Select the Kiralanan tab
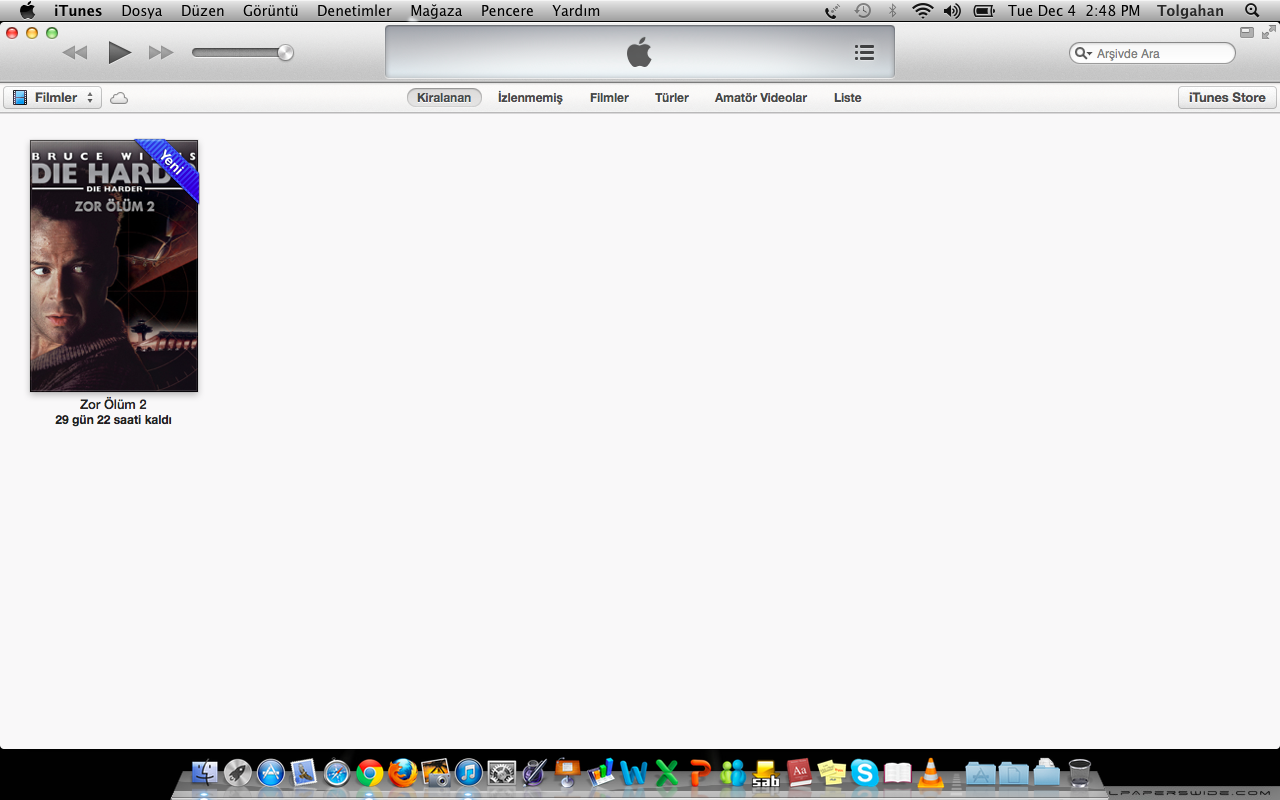 [x=444, y=98]
